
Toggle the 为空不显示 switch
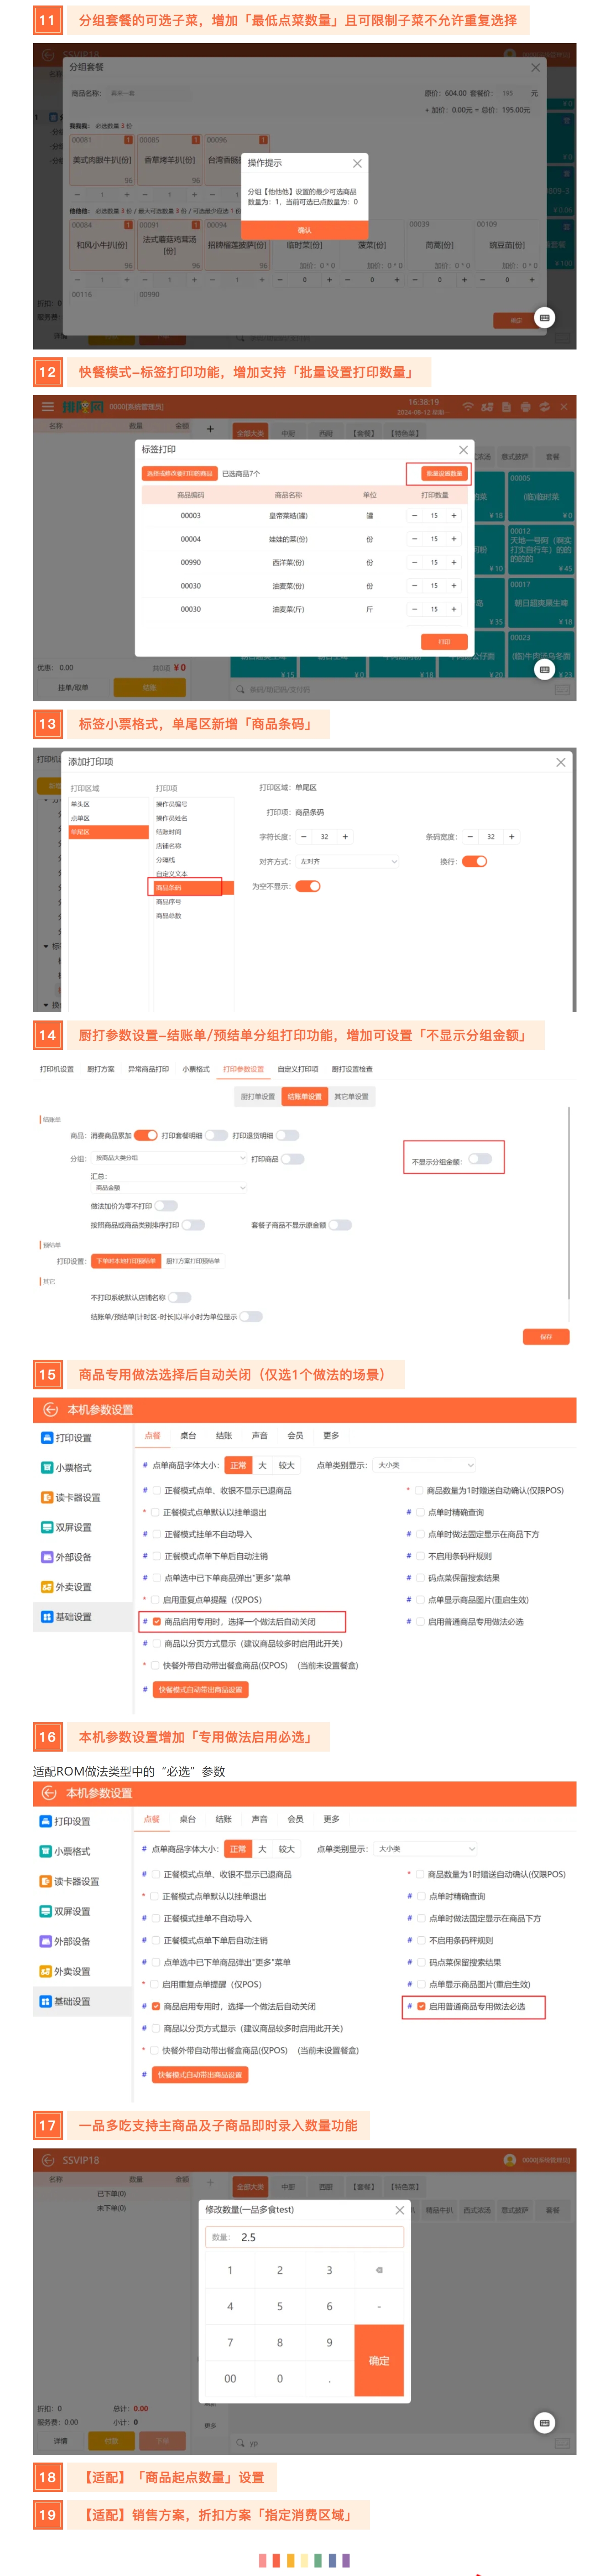click(x=308, y=886)
